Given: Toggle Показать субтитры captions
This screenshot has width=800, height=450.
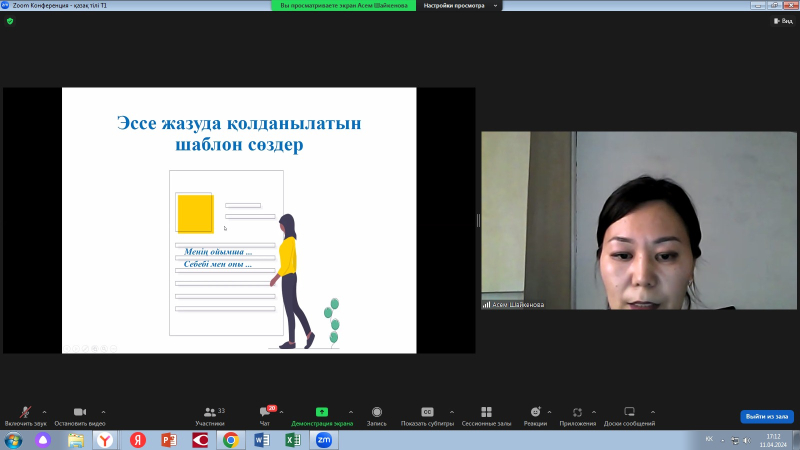Looking at the screenshot, I should tap(427, 414).
